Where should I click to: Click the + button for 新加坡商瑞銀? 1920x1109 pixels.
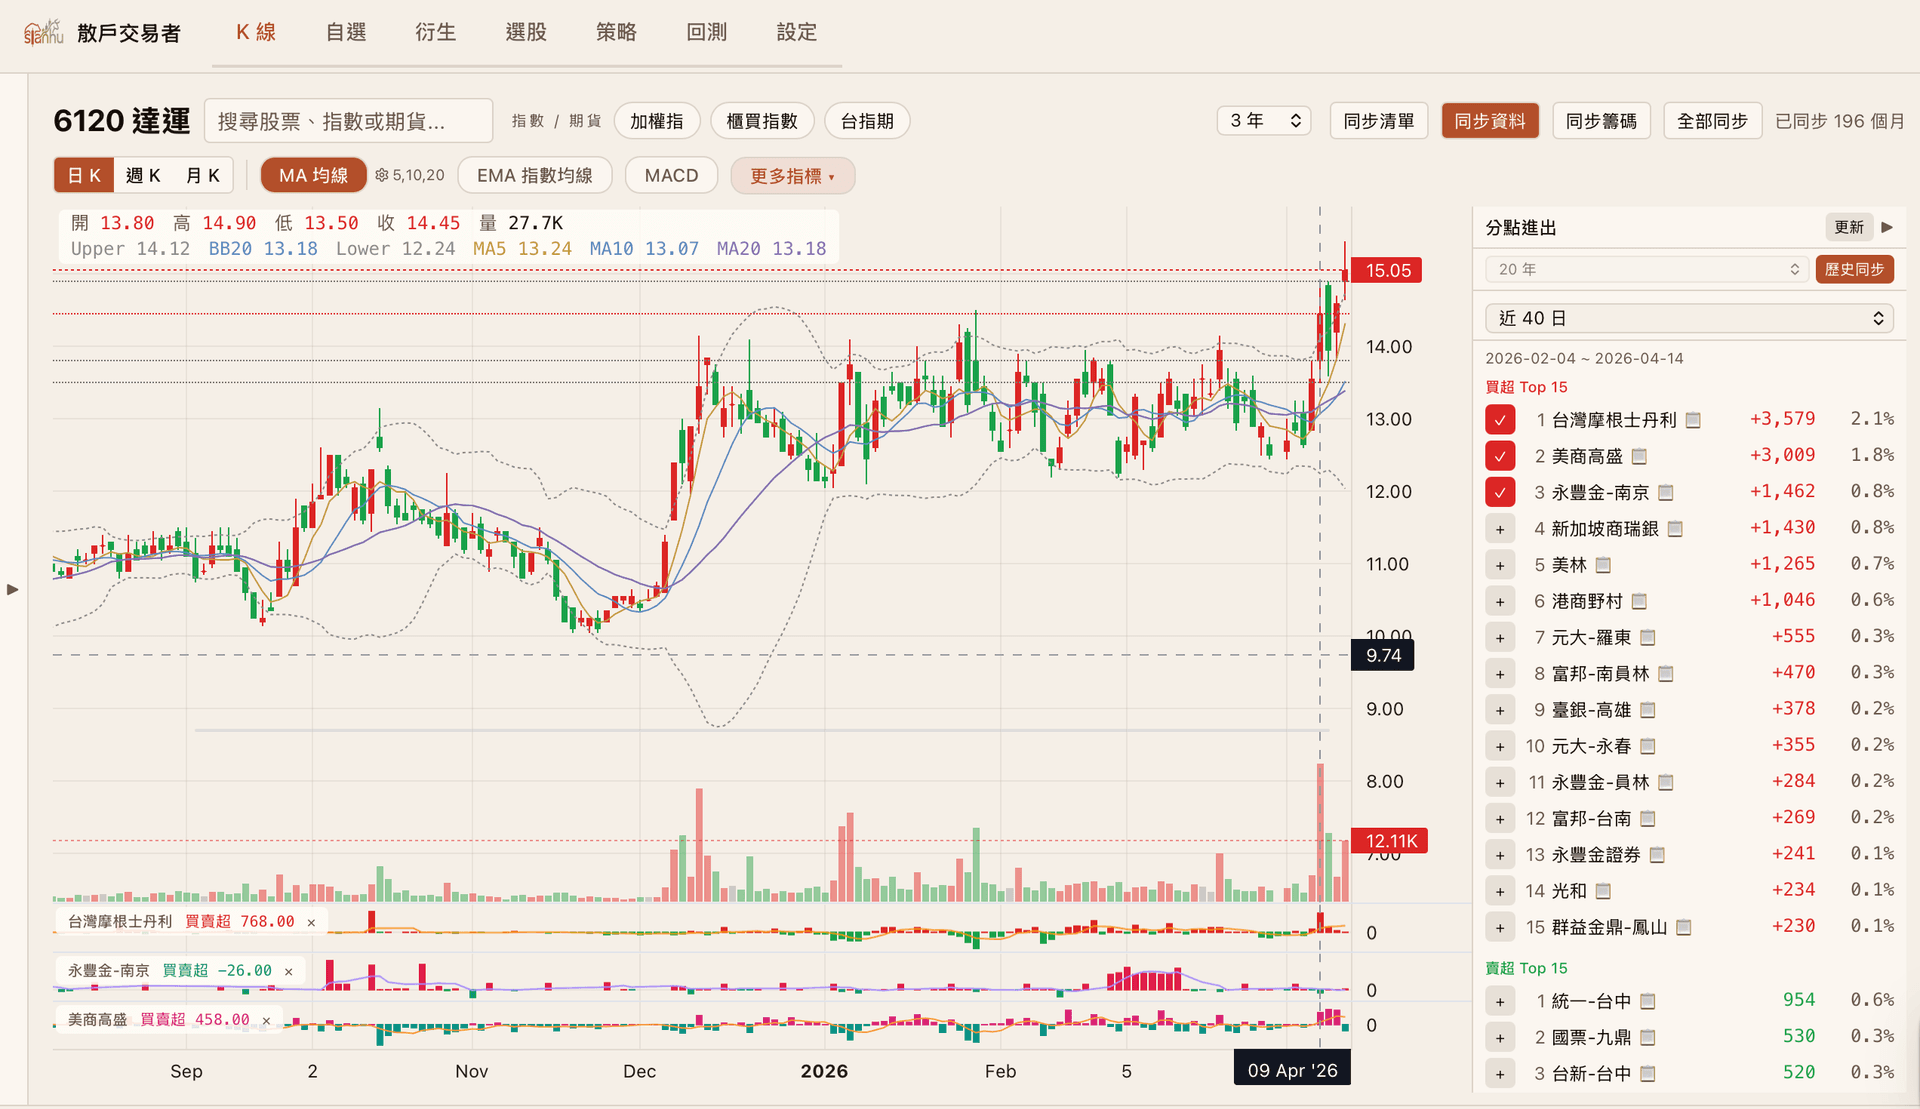[1499, 529]
